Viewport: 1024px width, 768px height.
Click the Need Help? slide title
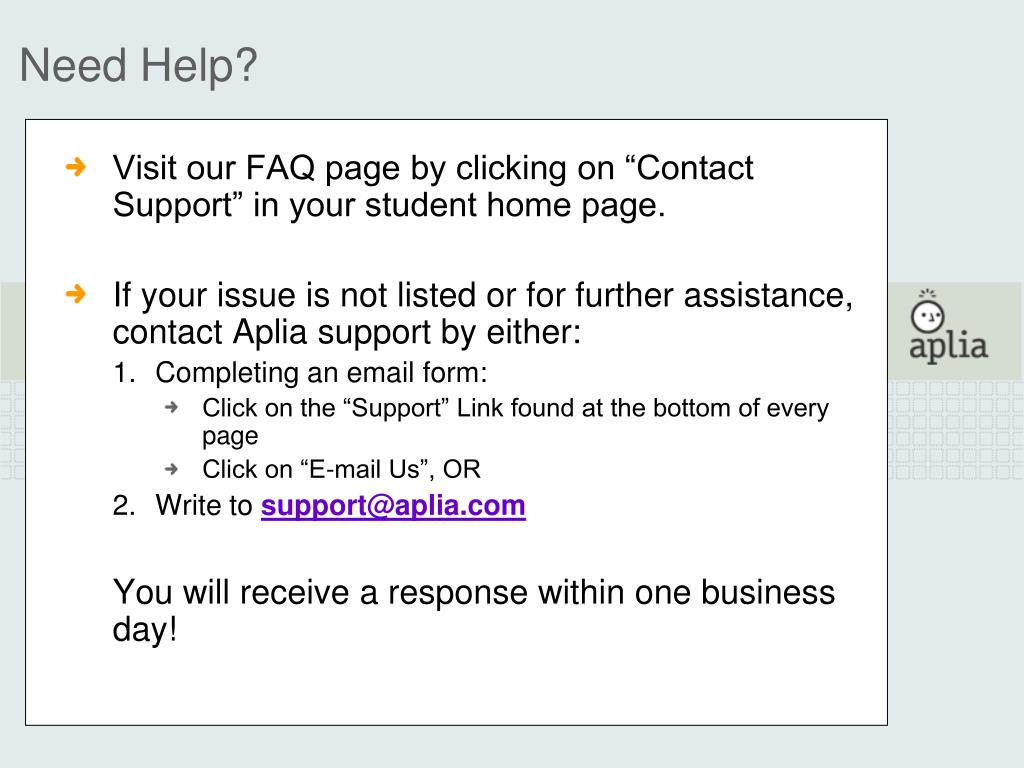click(x=138, y=66)
